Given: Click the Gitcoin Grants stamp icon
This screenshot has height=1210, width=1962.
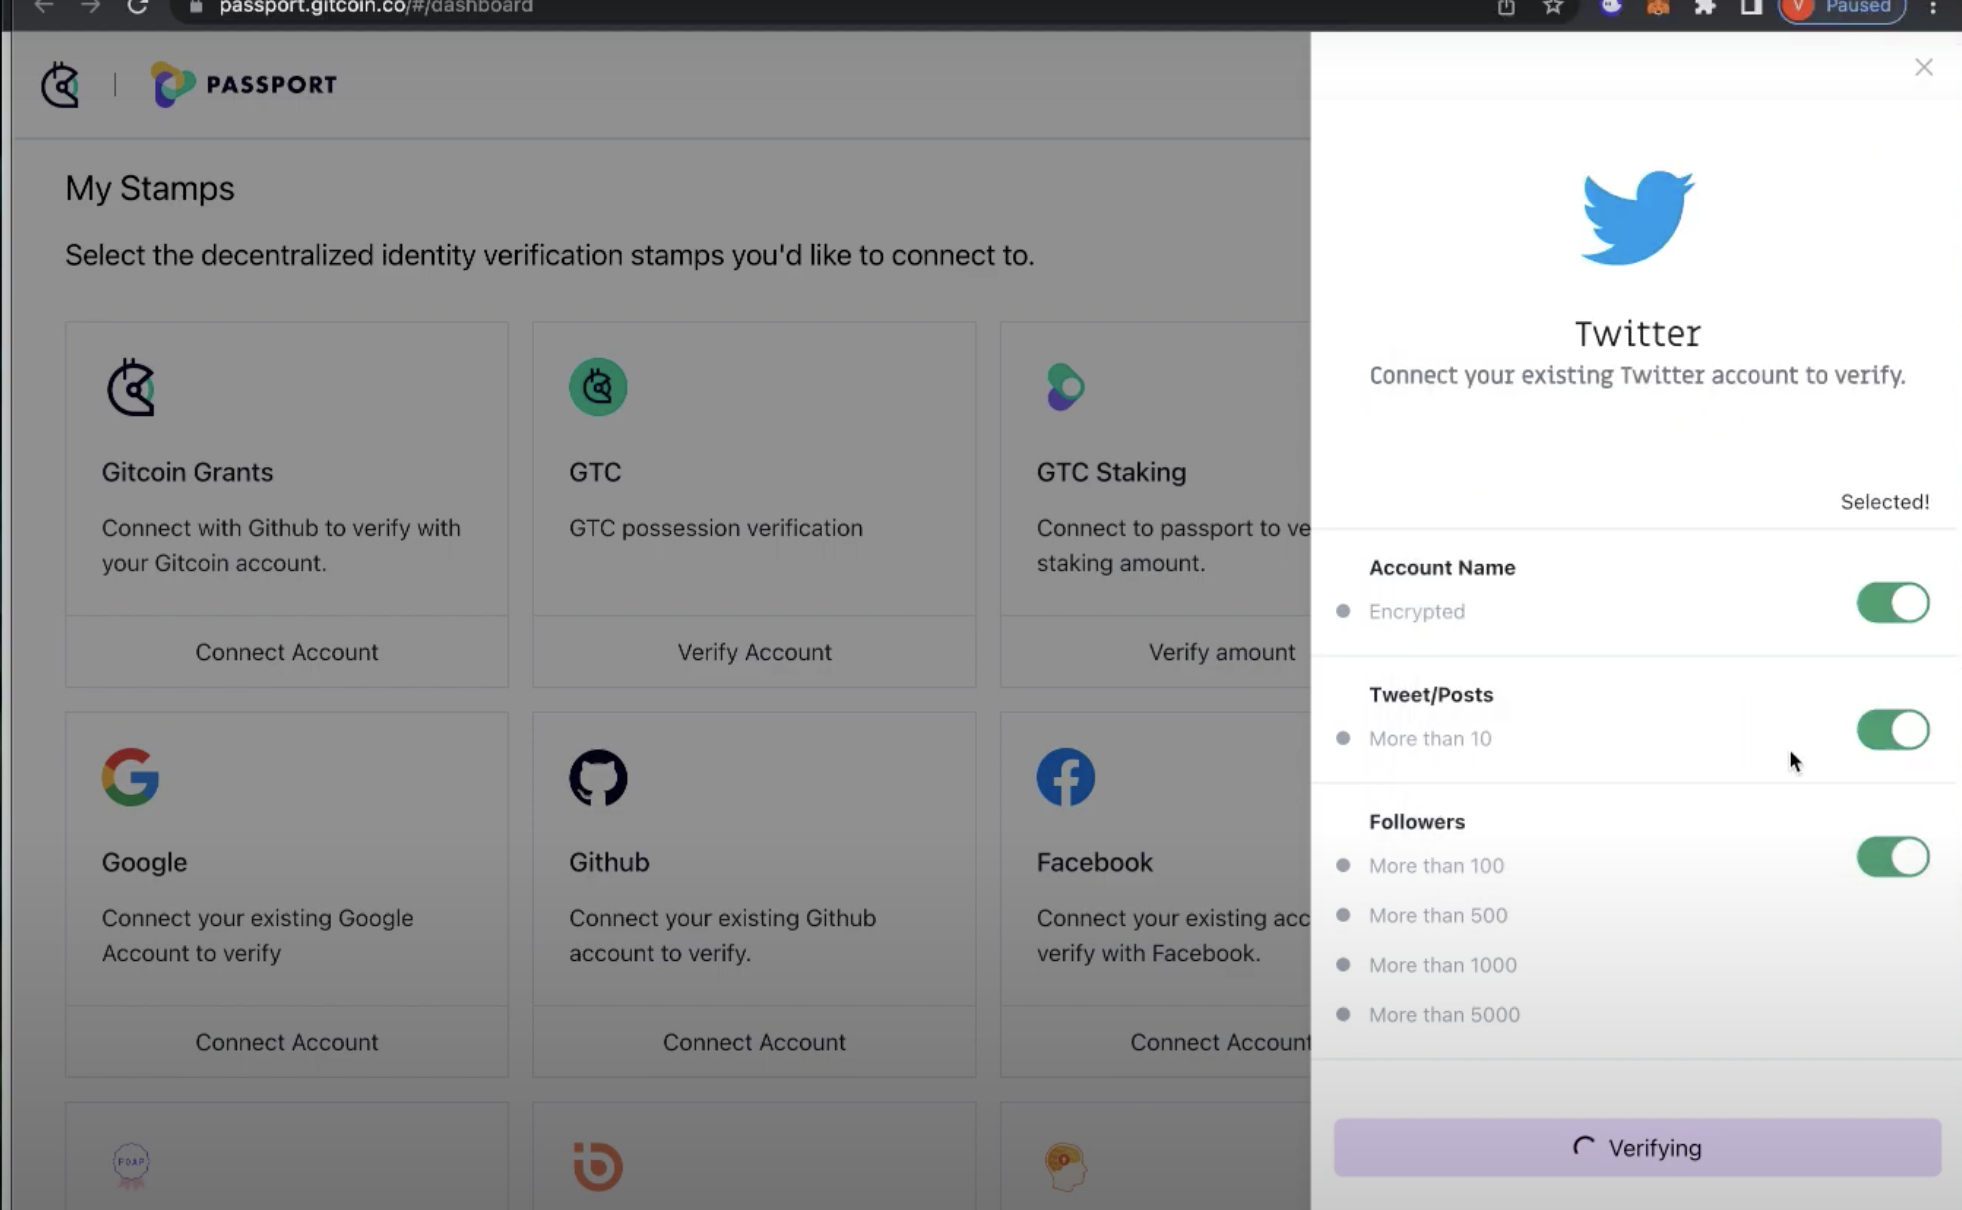Looking at the screenshot, I should [131, 387].
